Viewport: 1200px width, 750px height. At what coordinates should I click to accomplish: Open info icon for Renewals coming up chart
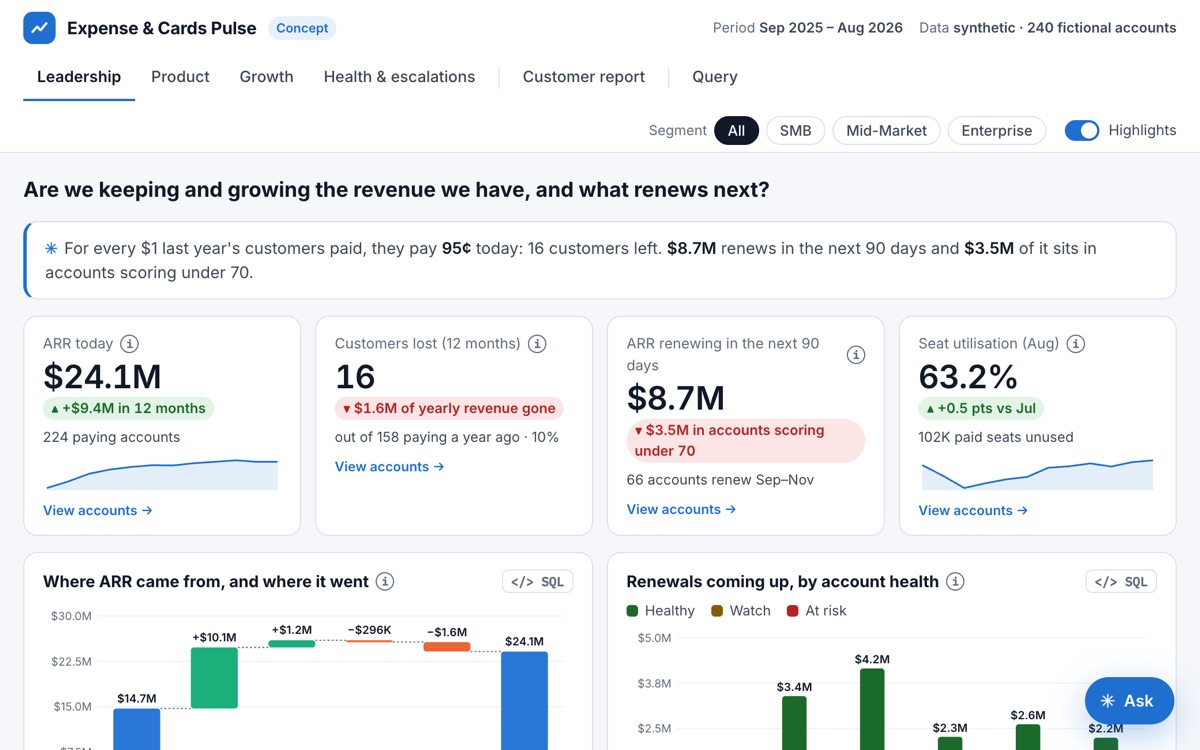click(x=955, y=582)
